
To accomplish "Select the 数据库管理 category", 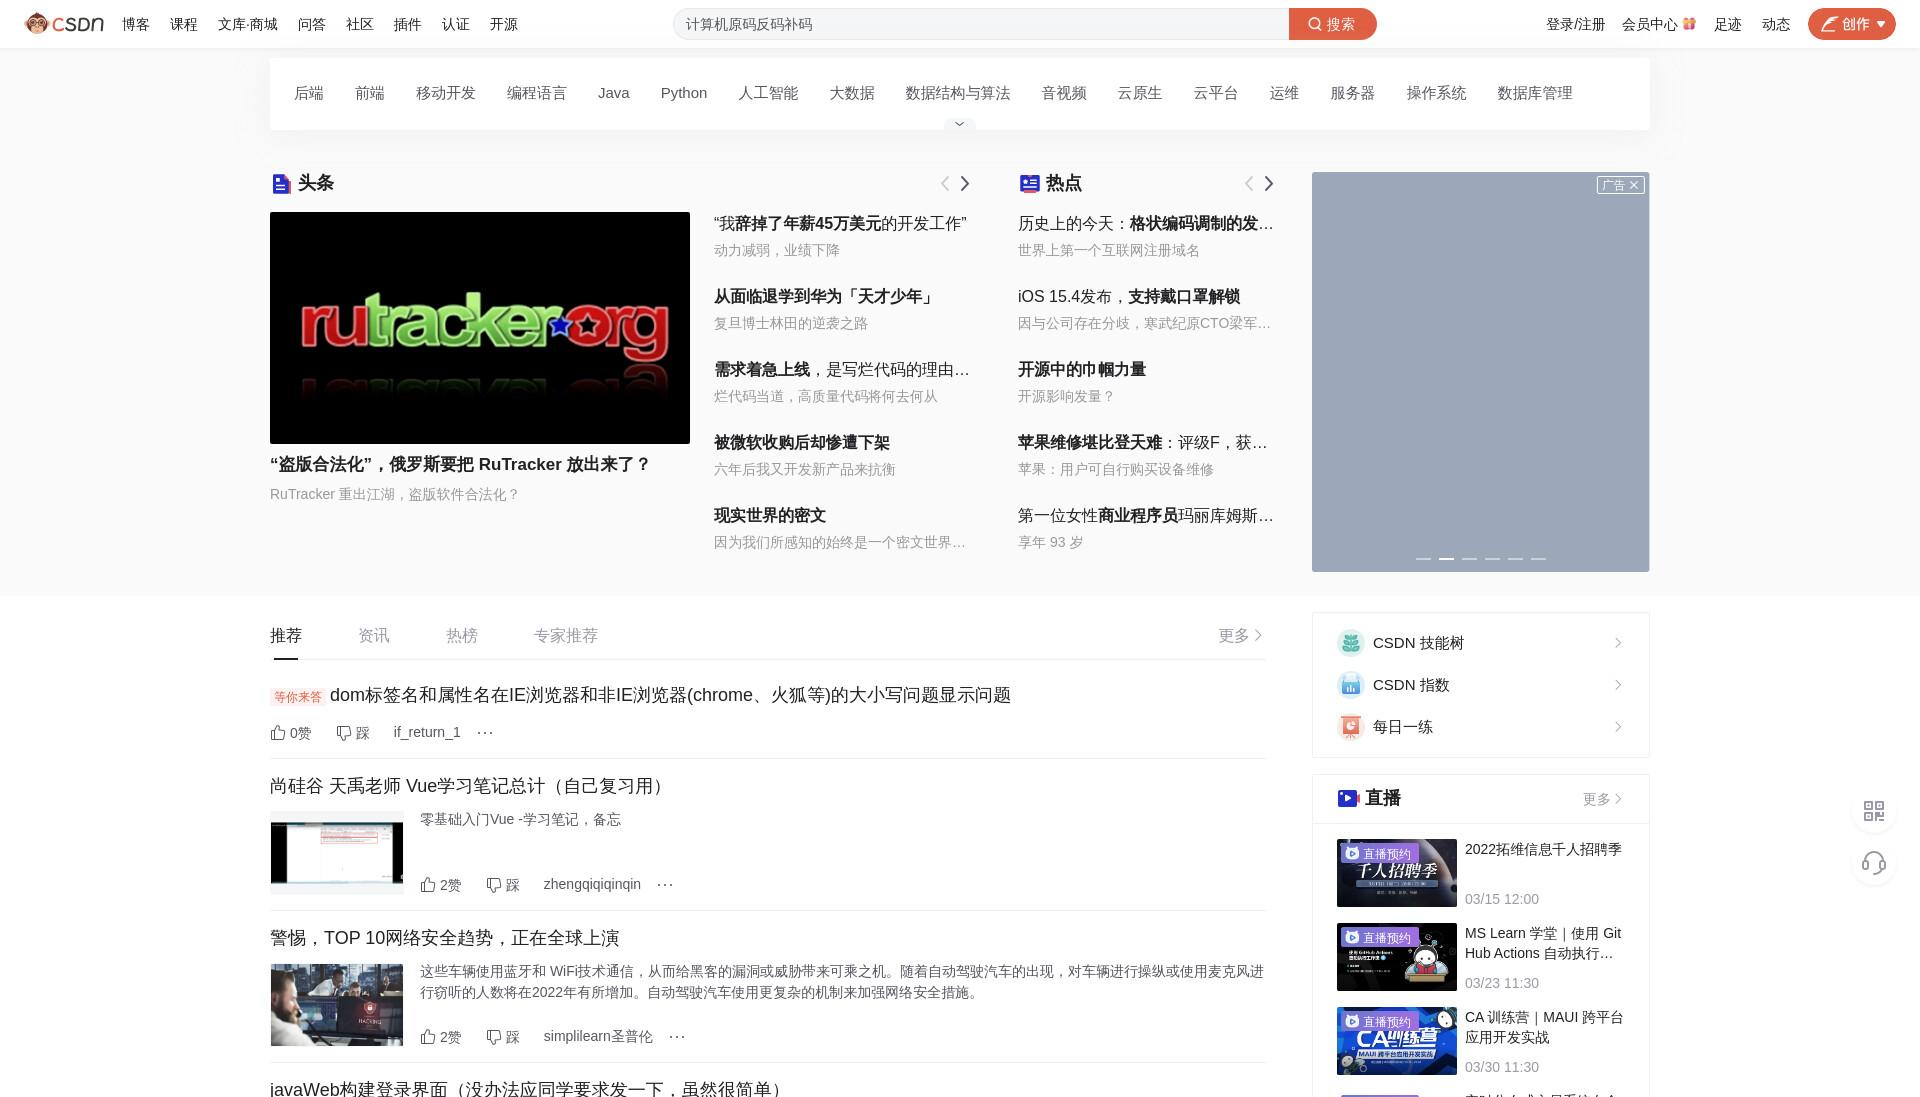I will (1535, 93).
